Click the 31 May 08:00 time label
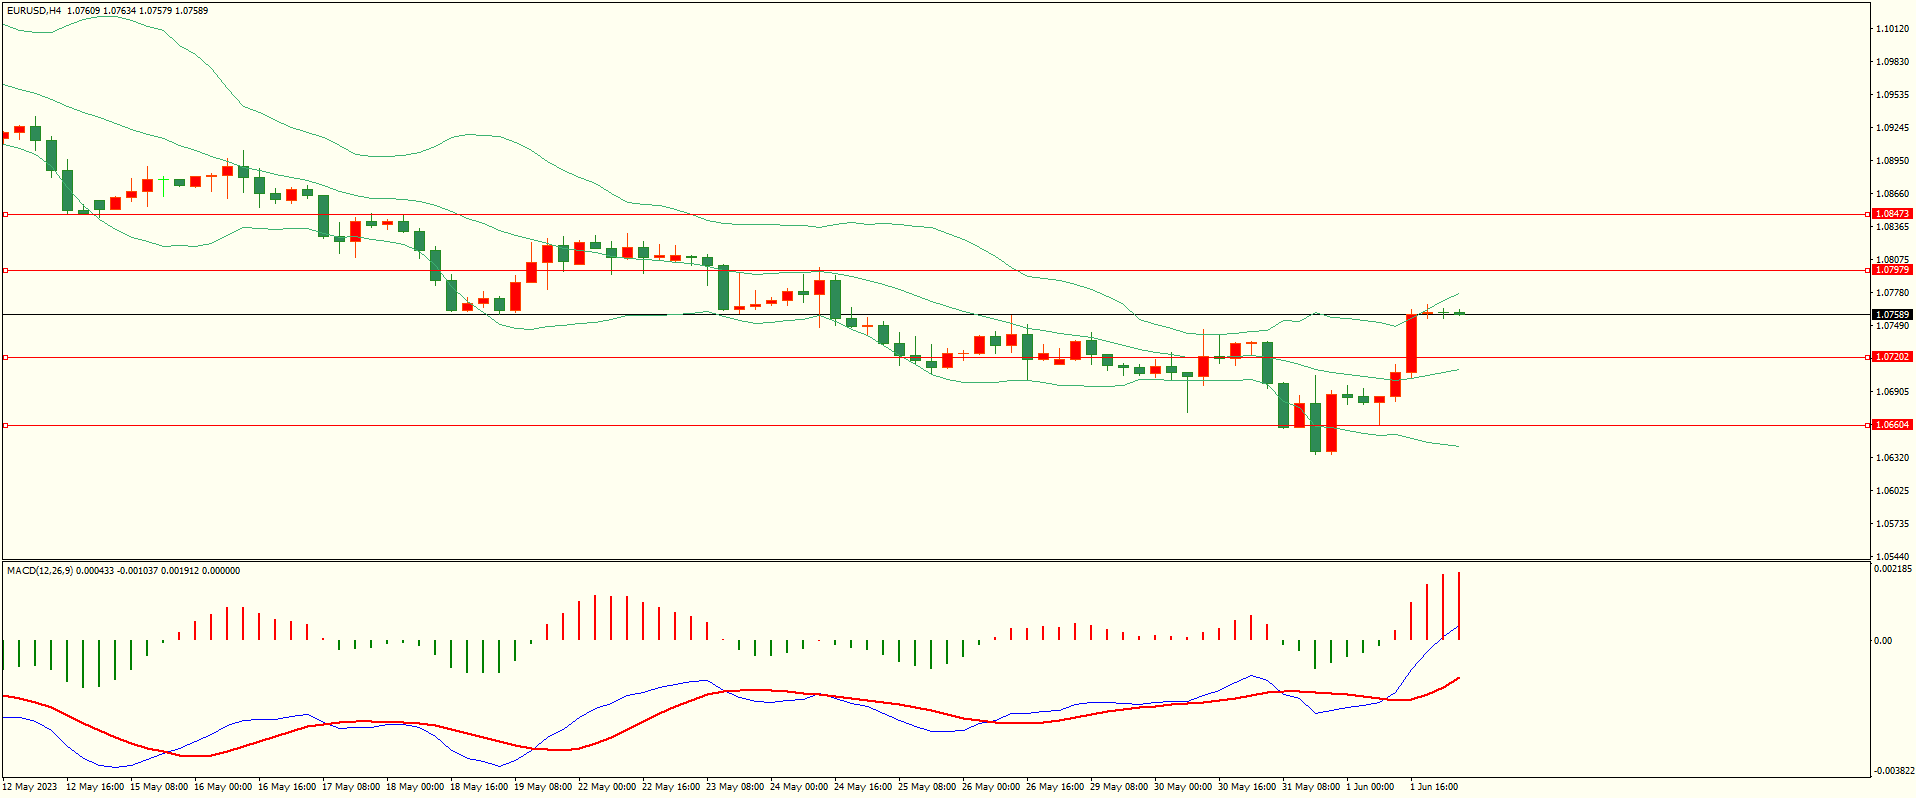The height and width of the screenshot is (798, 1916). coord(1311,787)
